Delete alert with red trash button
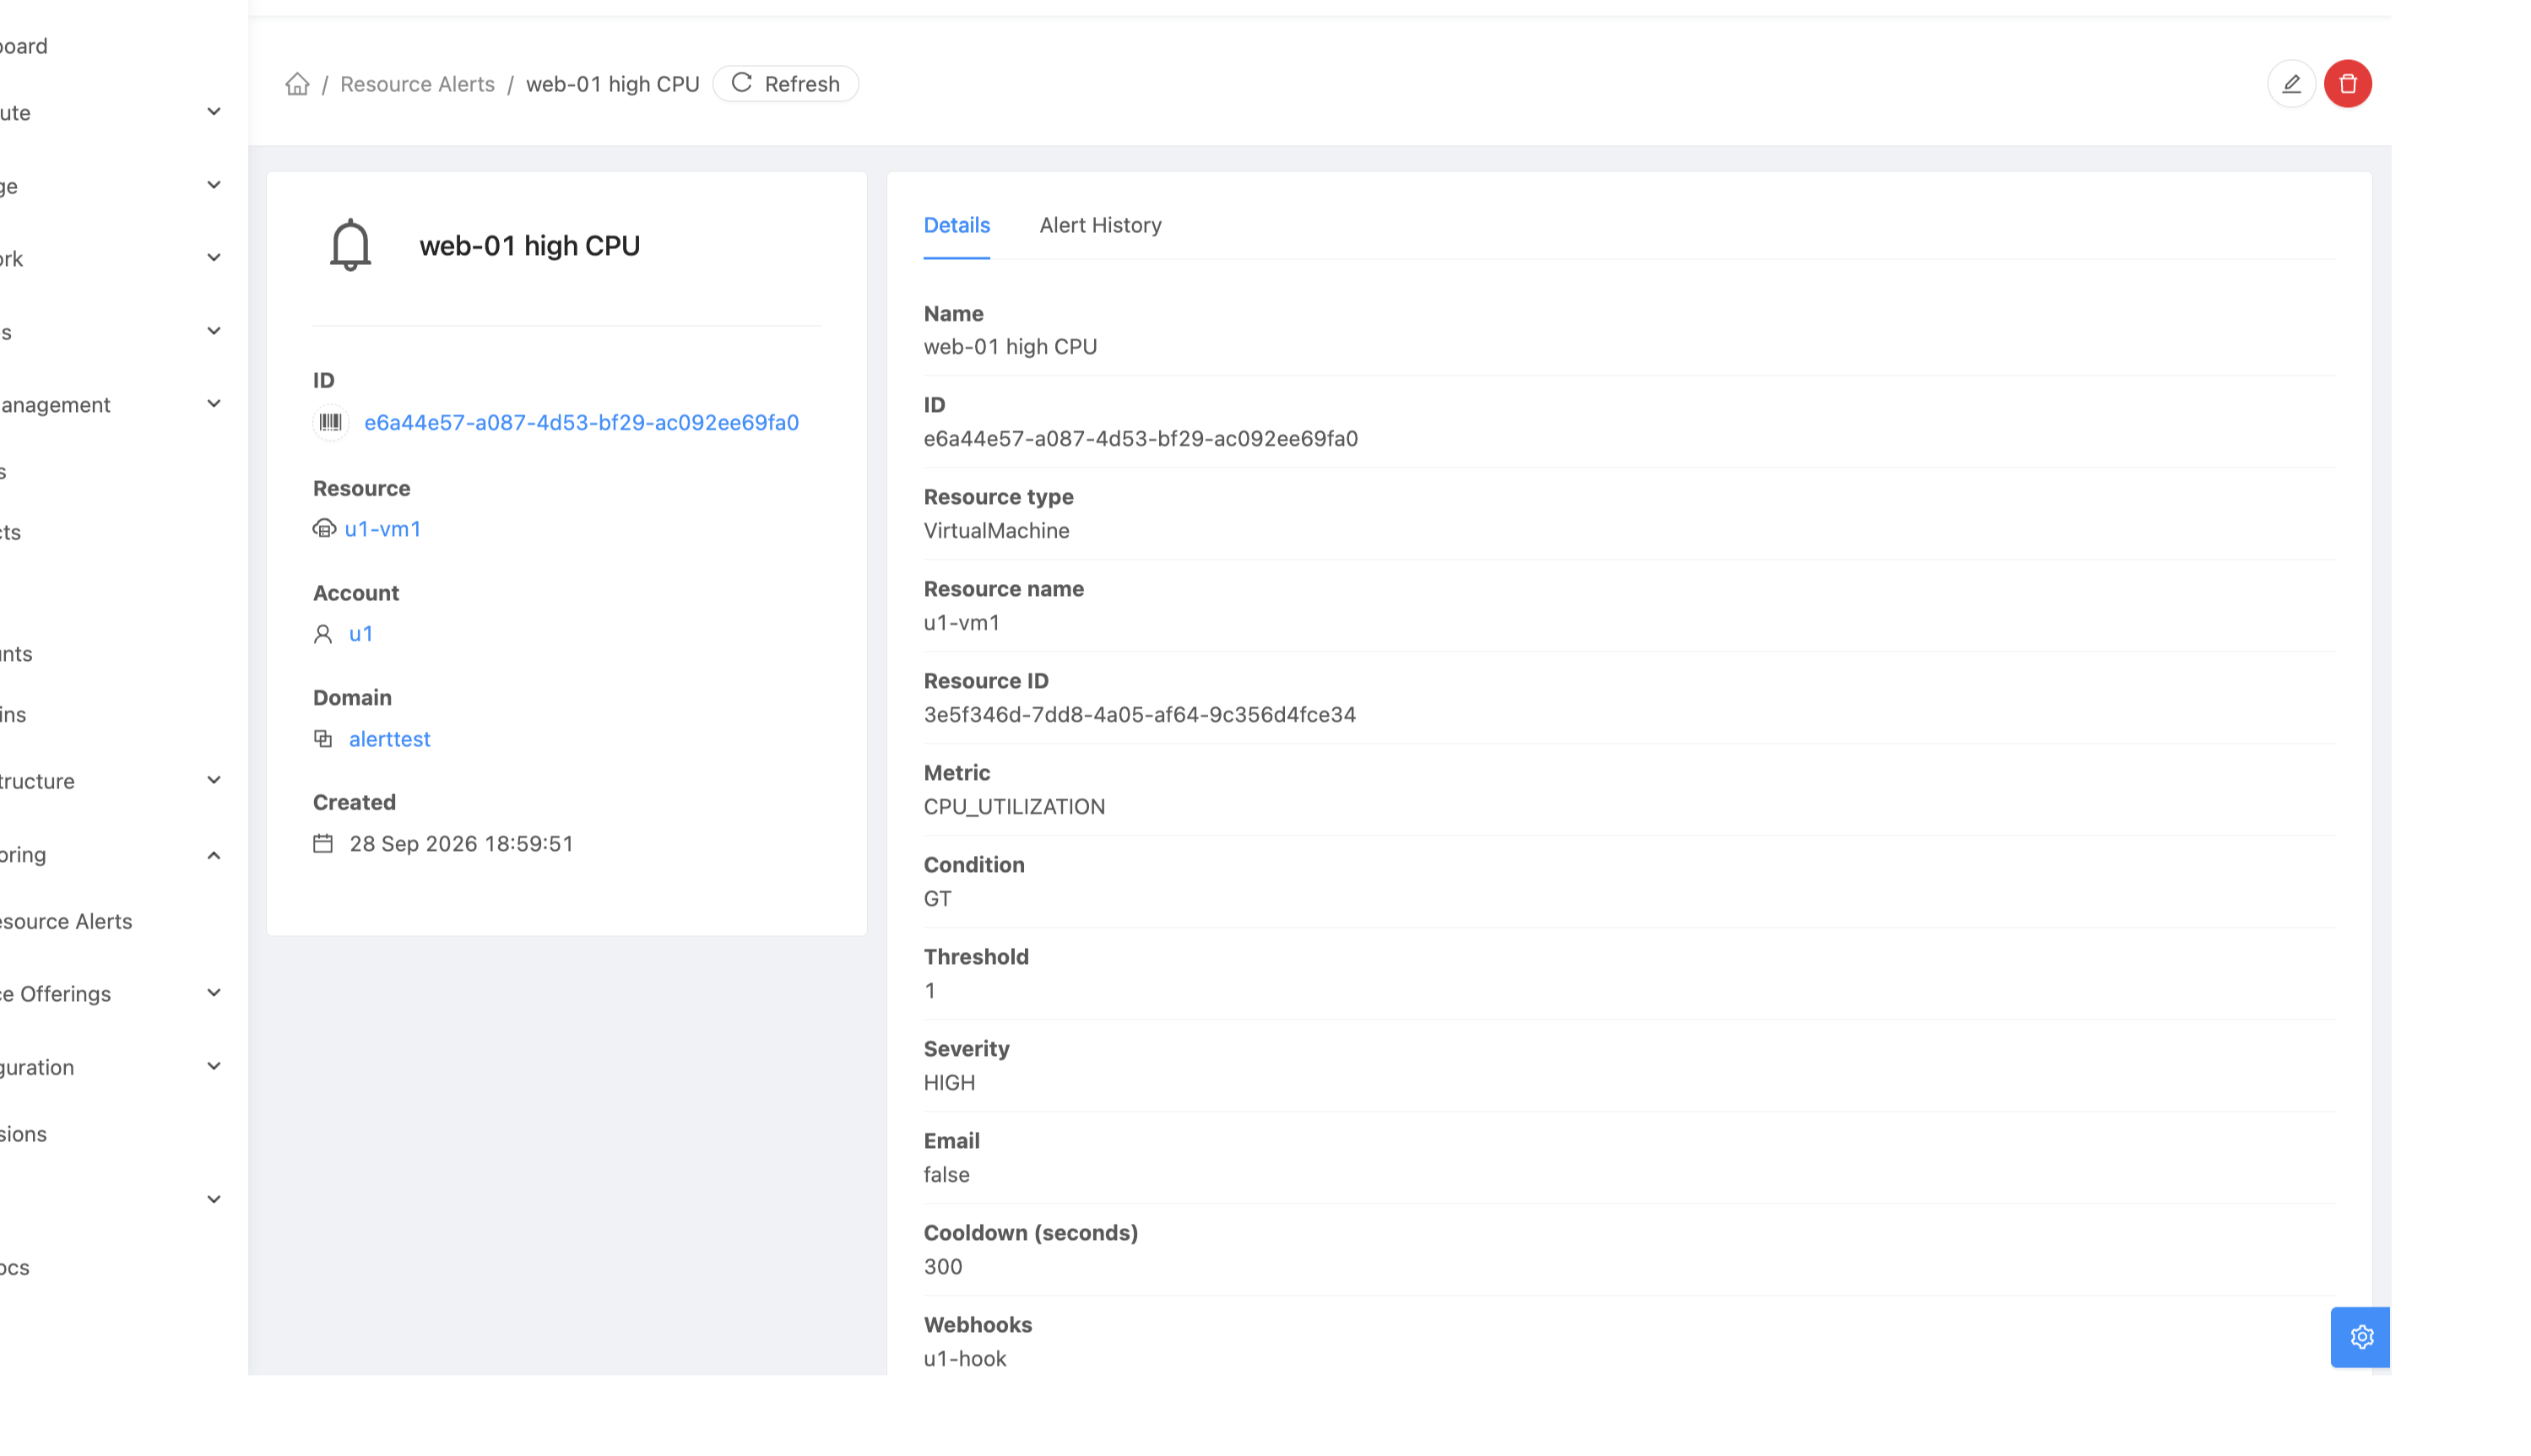The width and height of the screenshot is (2531, 1456). pyautogui.click(x=2347, y=83)
